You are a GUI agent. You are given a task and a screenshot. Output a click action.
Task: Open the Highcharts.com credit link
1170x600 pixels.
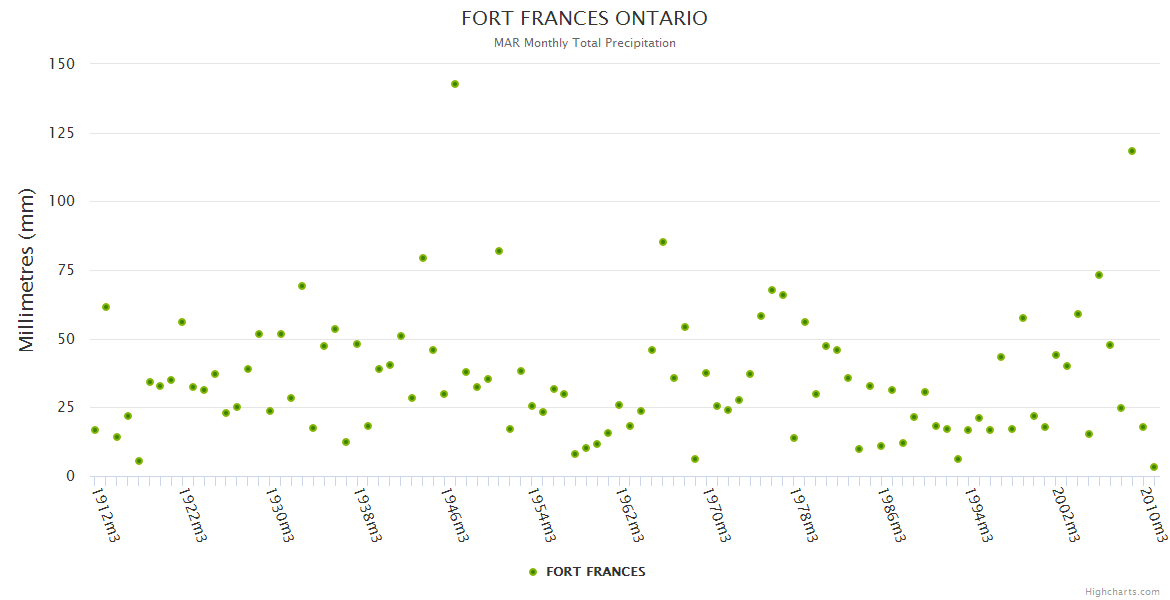click(x=1122, y=592)
